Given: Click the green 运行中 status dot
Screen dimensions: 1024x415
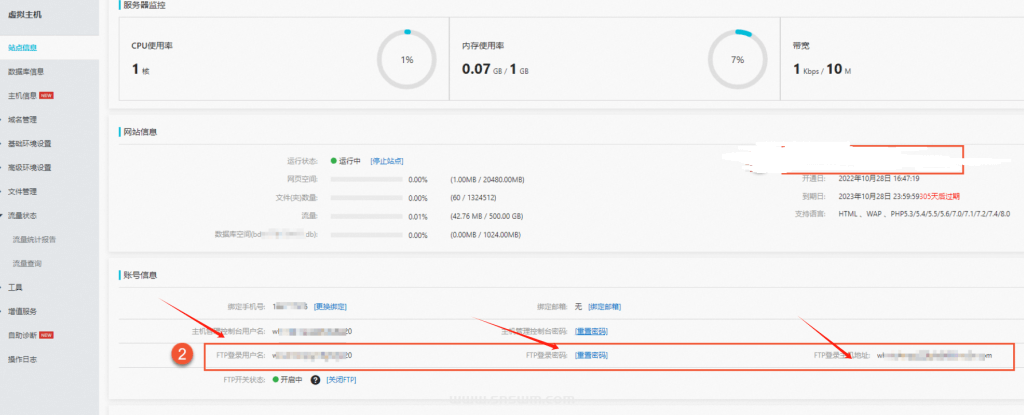Looking at the screenshot, I should [x=334, y=161].
